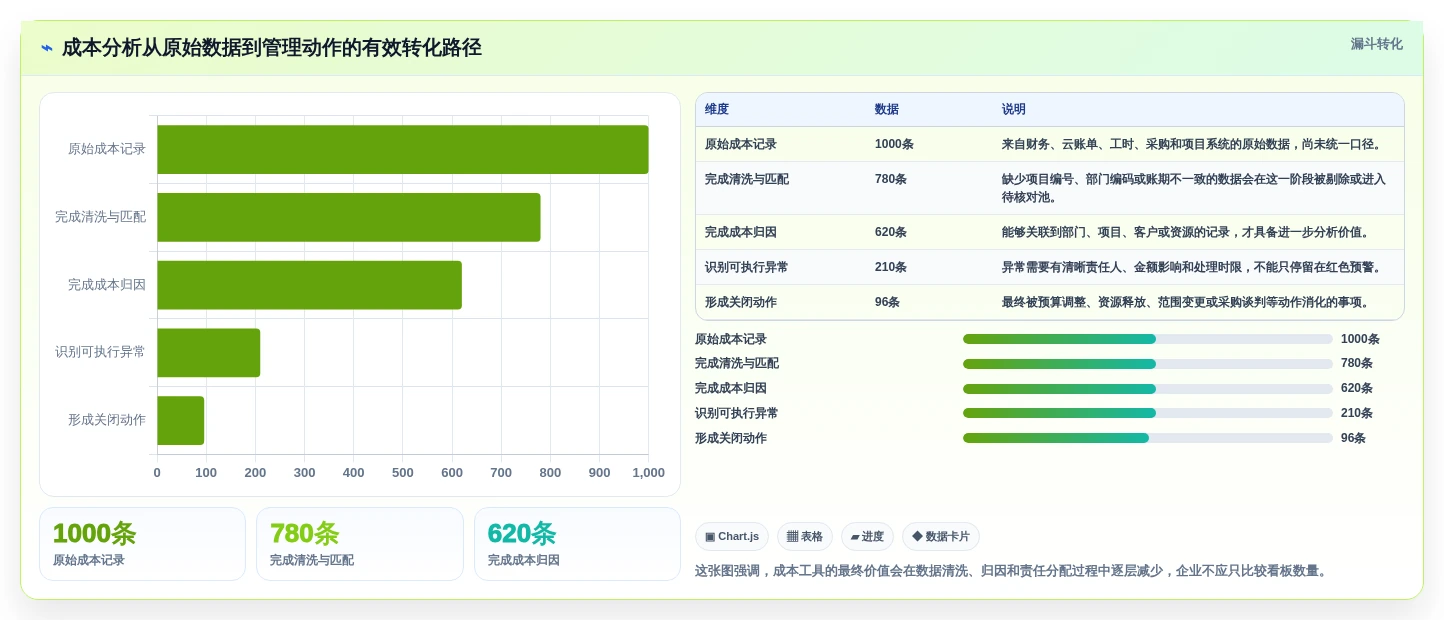Click the 完成清洗与匹配 chart axis label
The width and height of the screenshot is (1444, 620).
[x=100, y=217]
